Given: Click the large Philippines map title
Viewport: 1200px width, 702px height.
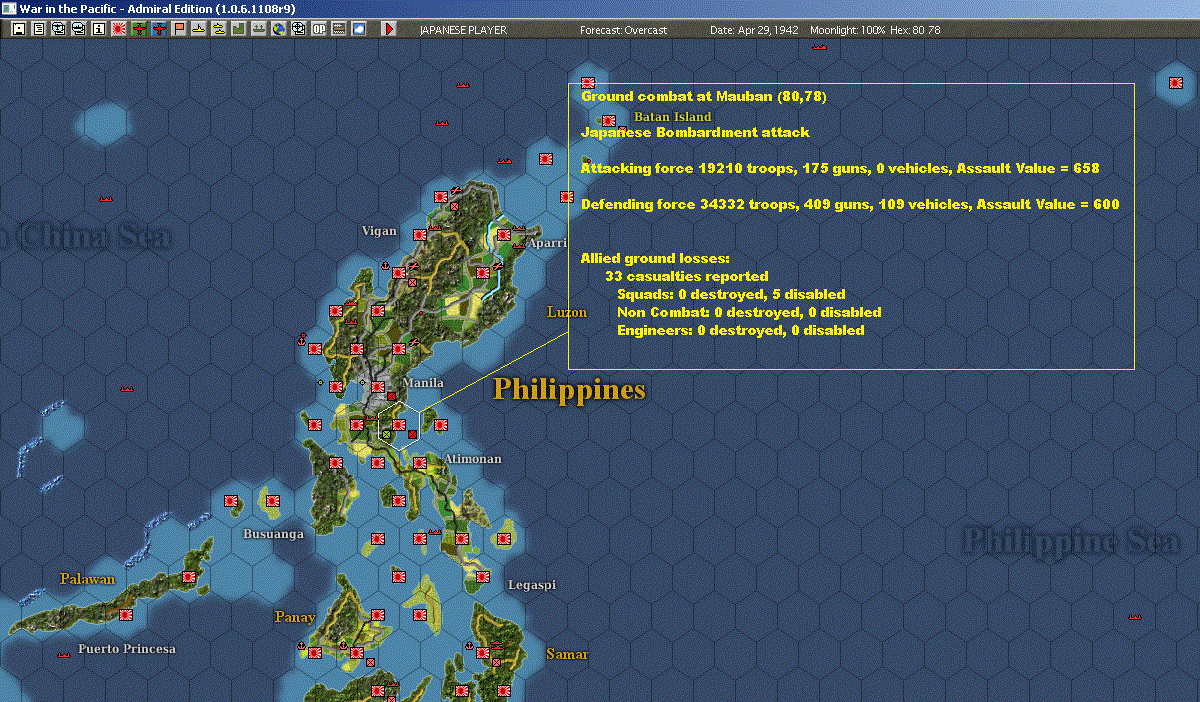Looking at the screenshot, I should click(569, 389).
